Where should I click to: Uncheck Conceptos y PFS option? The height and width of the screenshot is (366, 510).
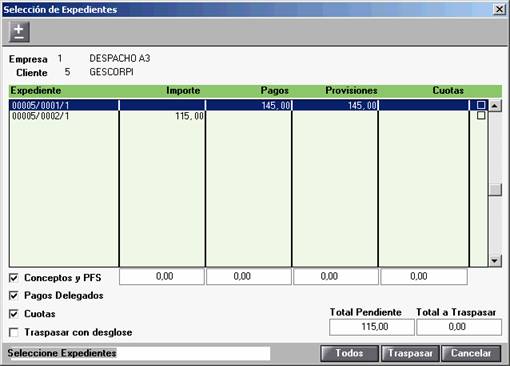click(14, 278)
